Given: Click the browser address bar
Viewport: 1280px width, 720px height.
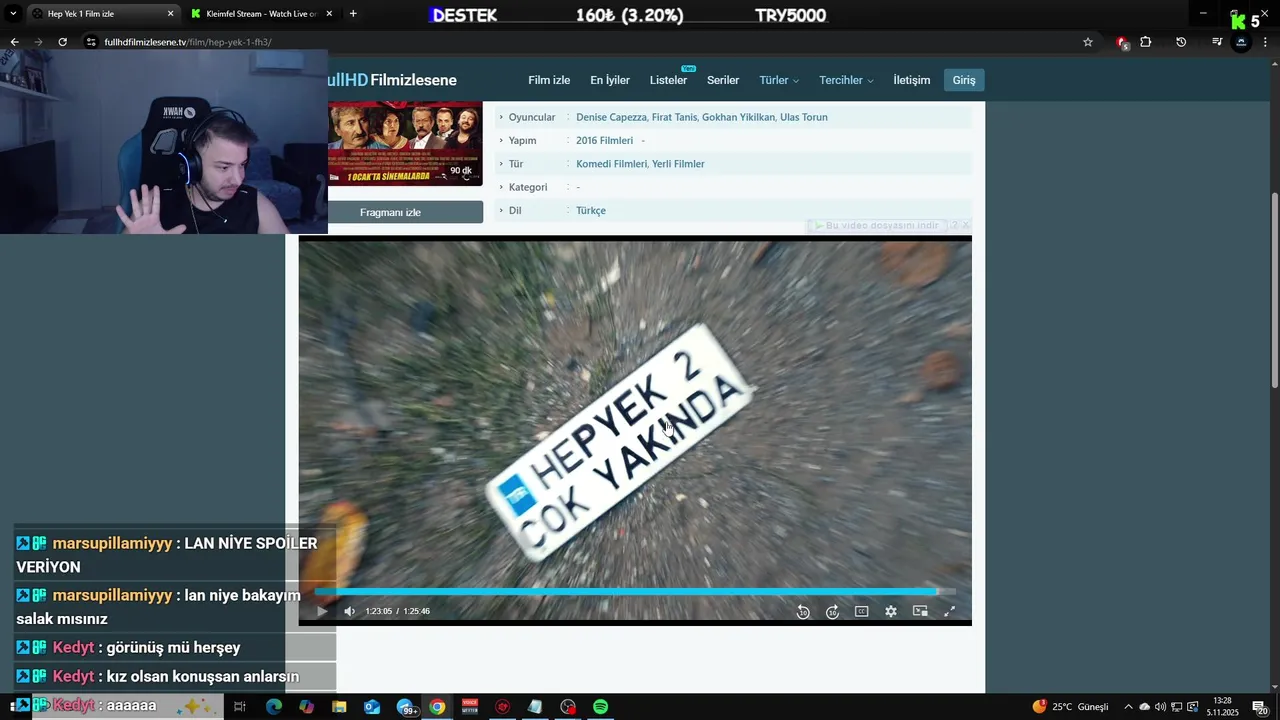Looking at the screenshot, I should (580, 42).
